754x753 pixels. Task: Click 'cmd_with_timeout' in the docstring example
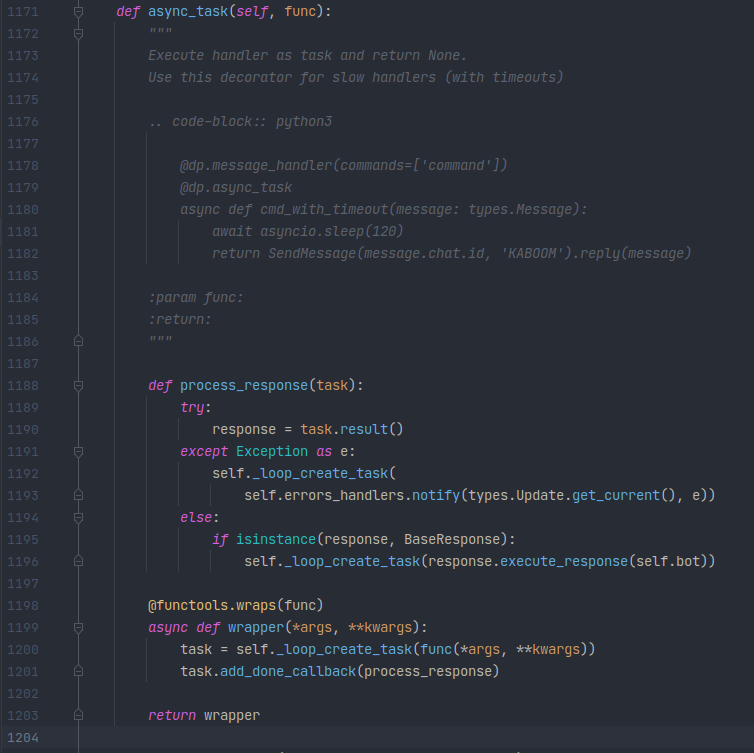324,210
